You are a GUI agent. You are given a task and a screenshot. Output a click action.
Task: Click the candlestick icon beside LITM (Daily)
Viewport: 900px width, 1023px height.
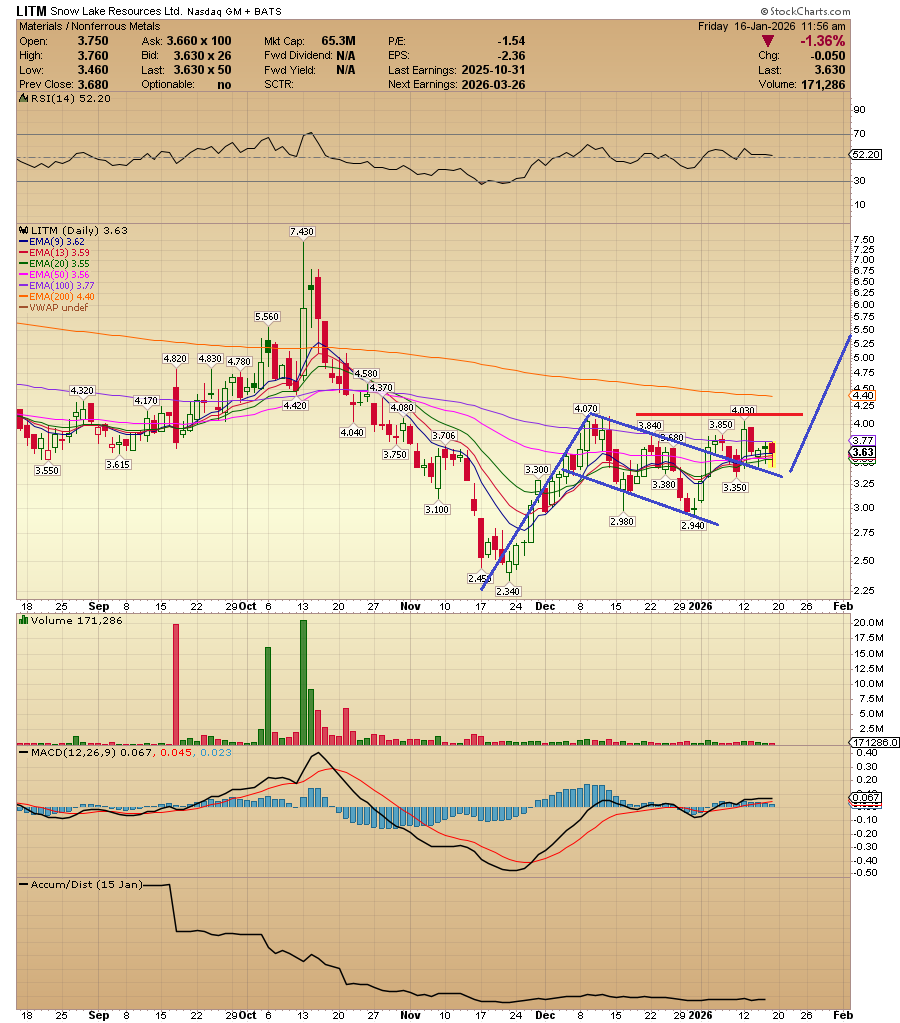pyautogui.click(x=23, y=230)
